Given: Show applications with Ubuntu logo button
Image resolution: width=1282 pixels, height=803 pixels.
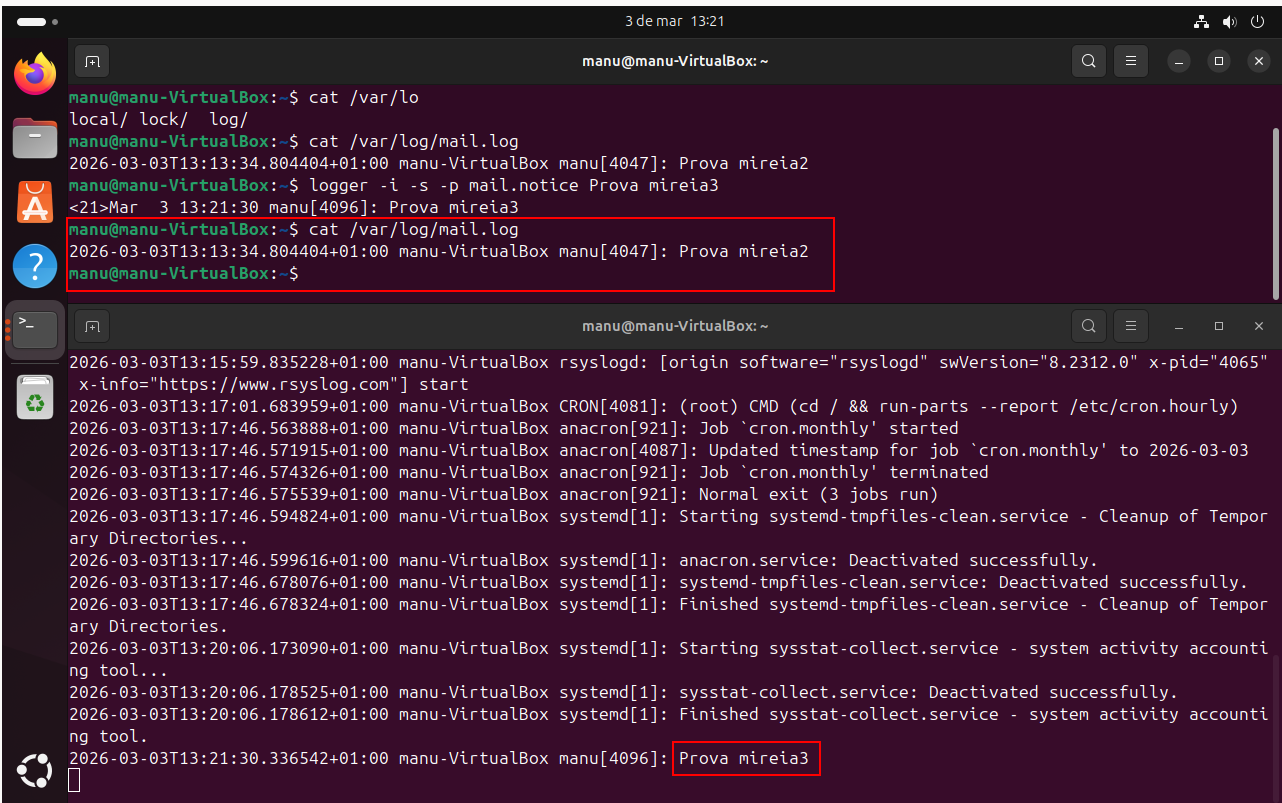Looking at the screenshot, I should click(x=35, y=771).
